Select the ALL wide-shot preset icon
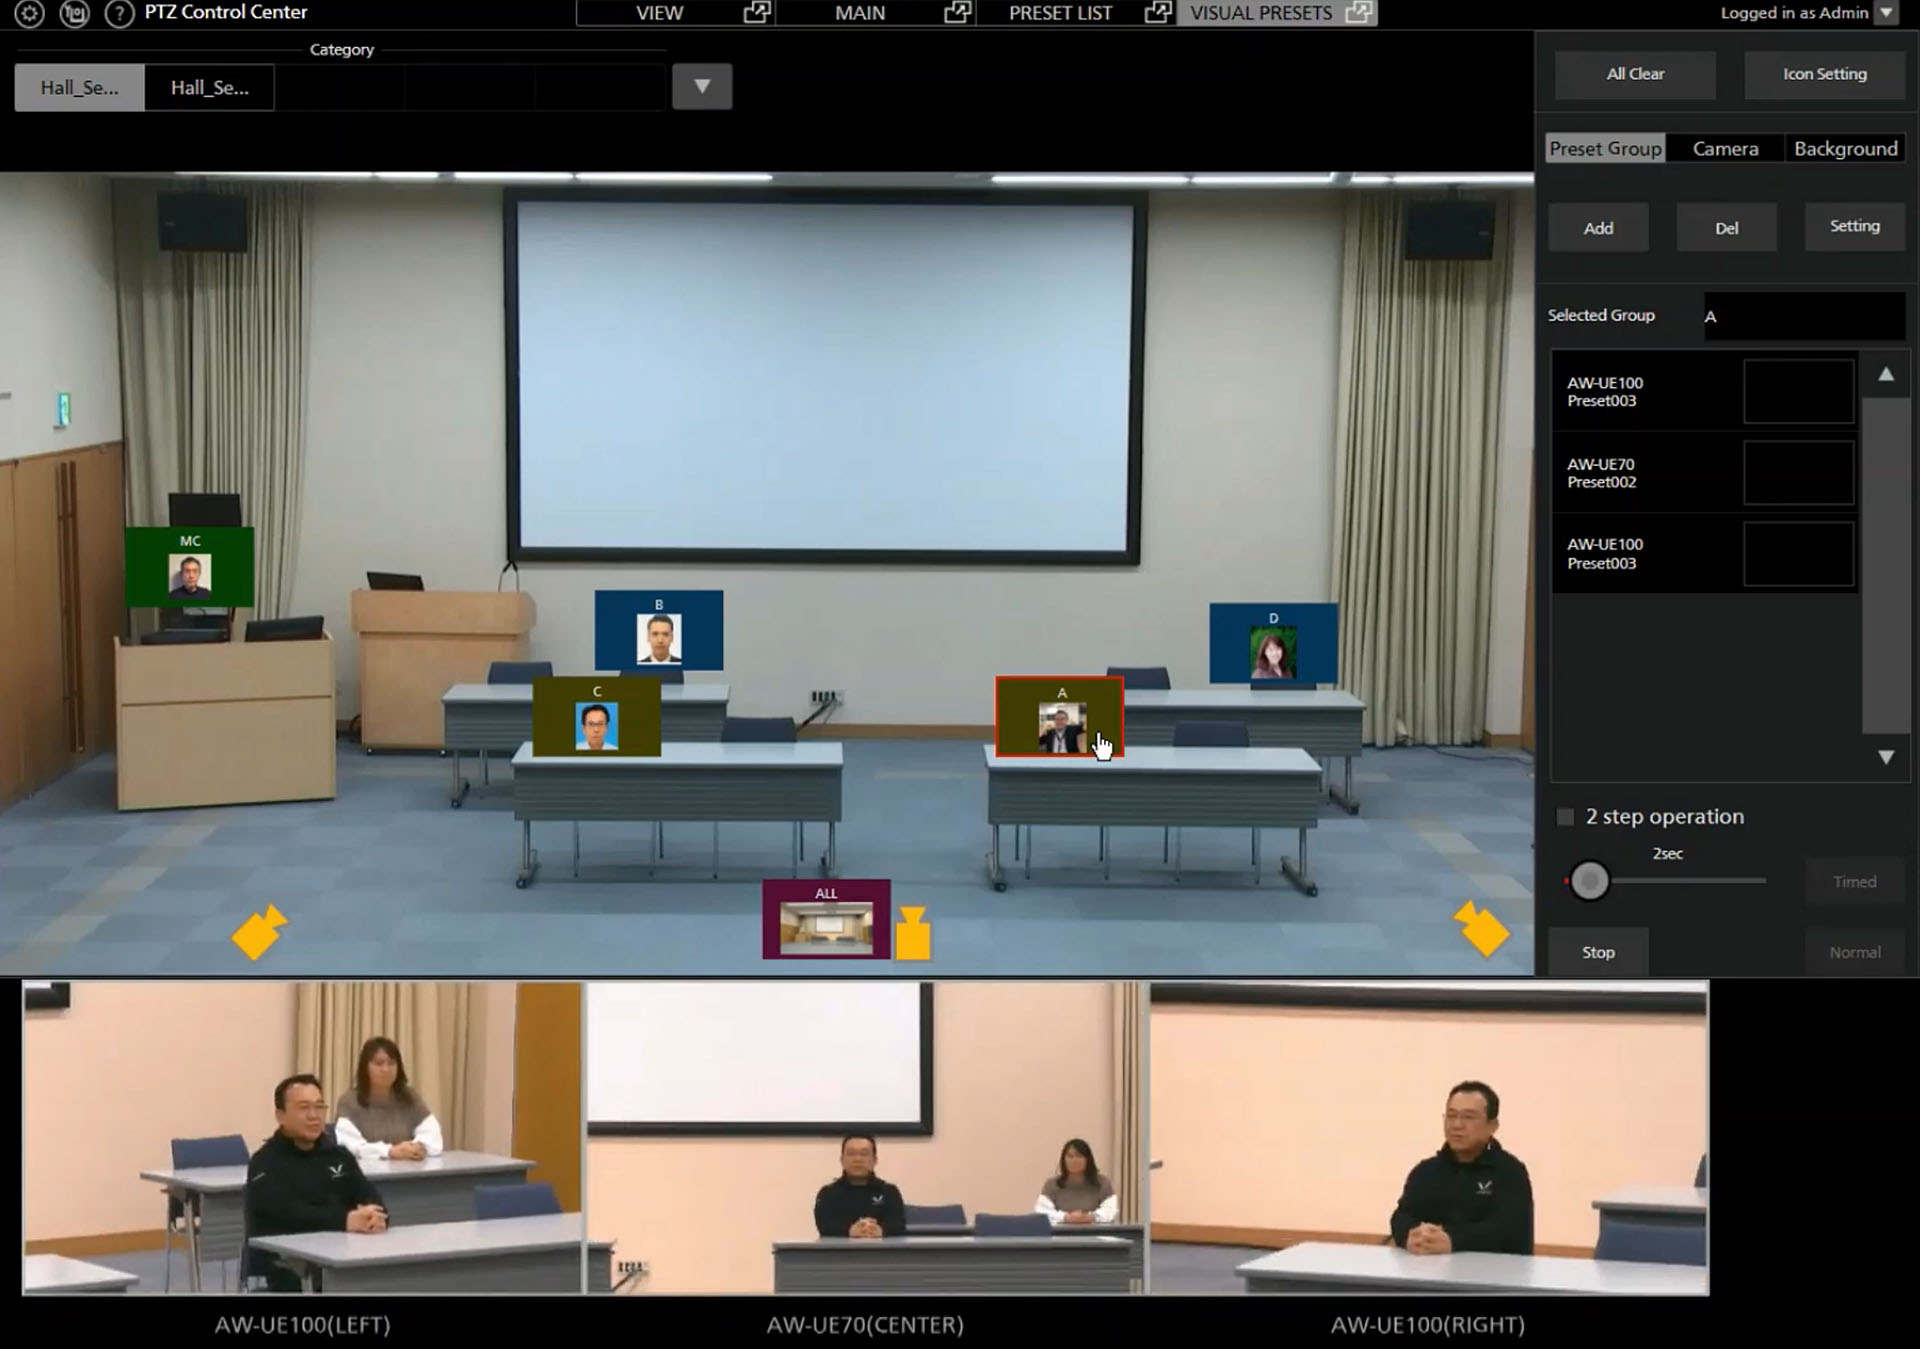The image size is (1920, 1349). coord(826,917)
